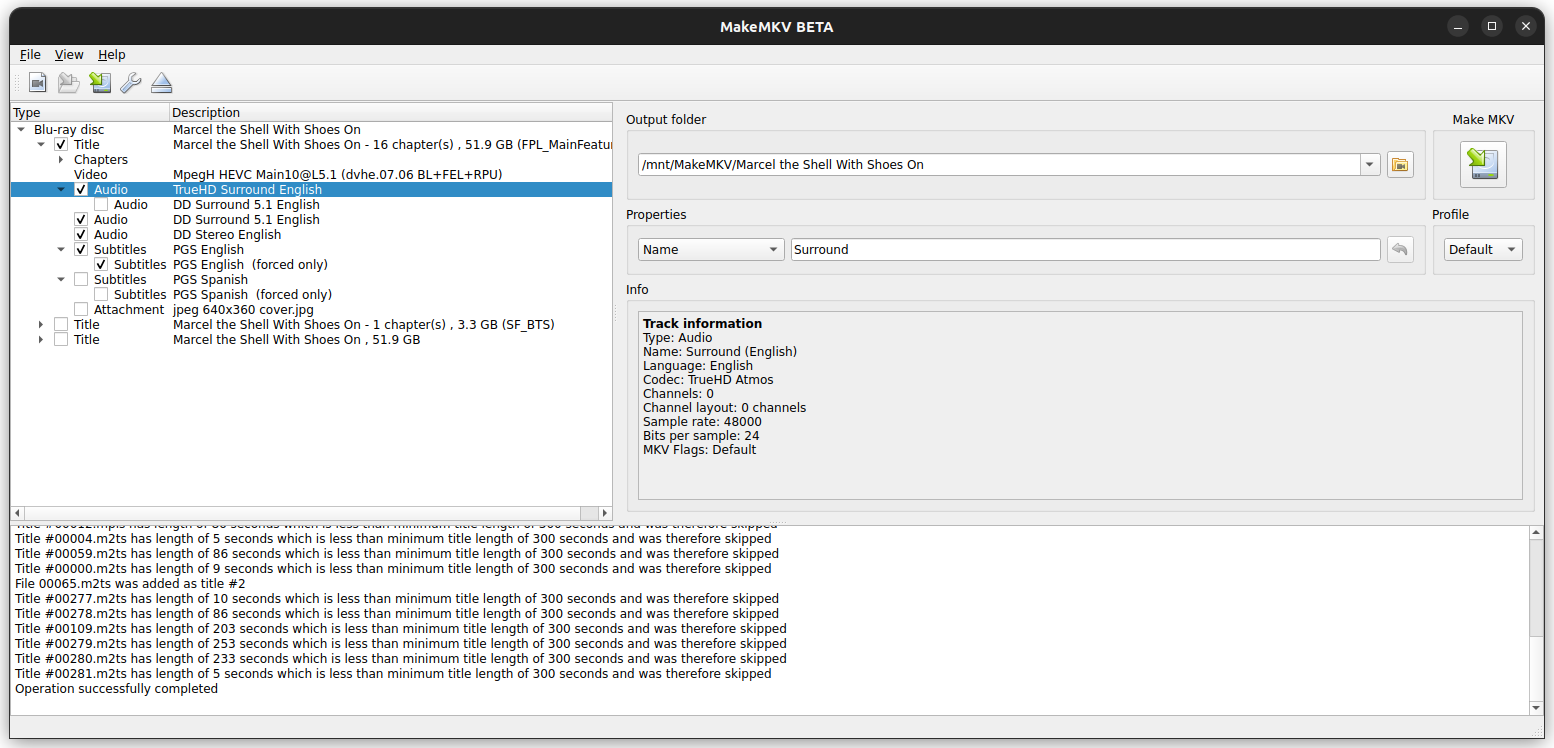
Task: Check the SF_BTS 3.3 GB title checkbox
Action: click(x=61, y=325)
